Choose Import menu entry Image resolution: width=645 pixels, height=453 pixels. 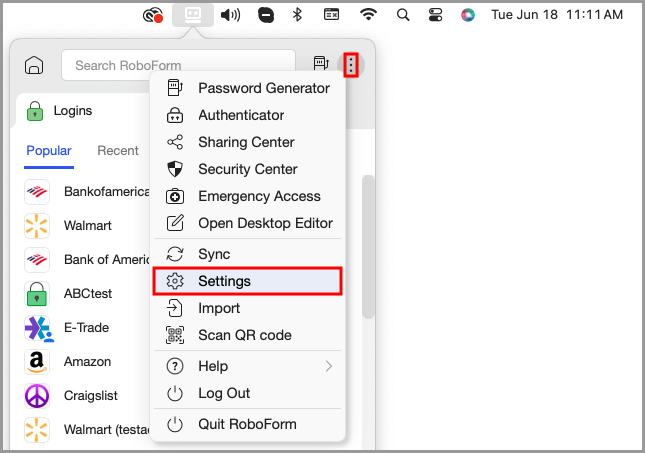click(x=248, y=308)
